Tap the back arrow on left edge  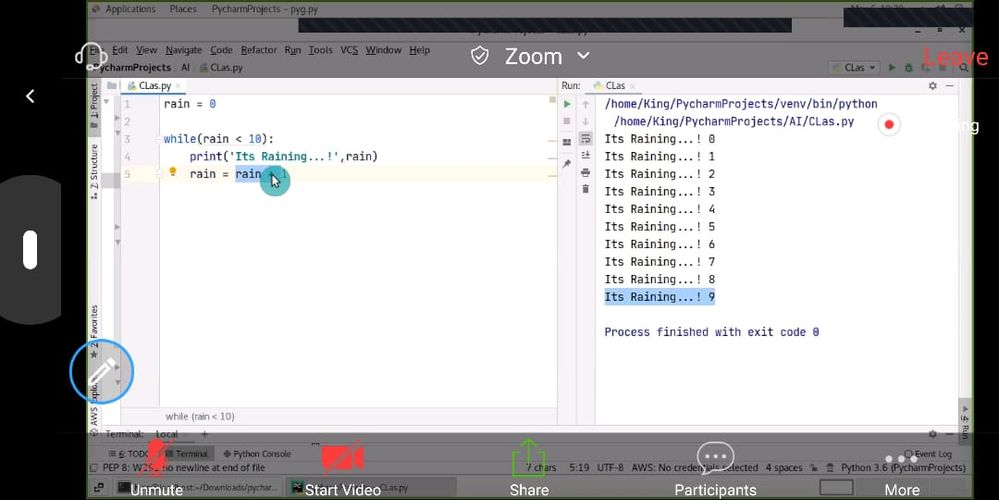coord(30,96)
